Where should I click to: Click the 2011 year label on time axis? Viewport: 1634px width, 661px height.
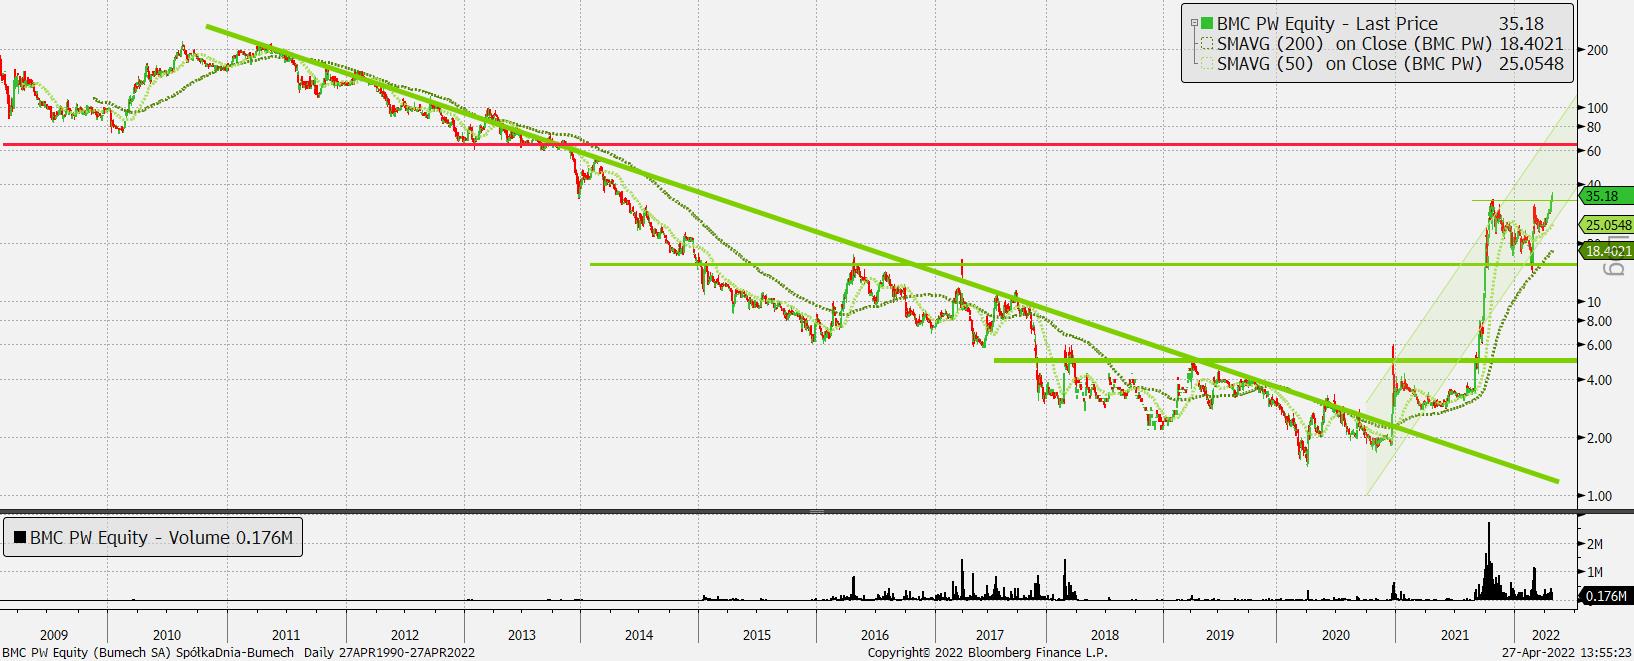286,635
